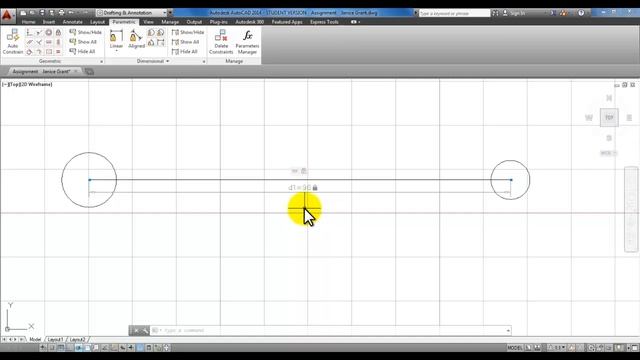Screen dimensions: 640x360
Task: Select the Convert dimensional constraint icon
Action: pos(160,42)
